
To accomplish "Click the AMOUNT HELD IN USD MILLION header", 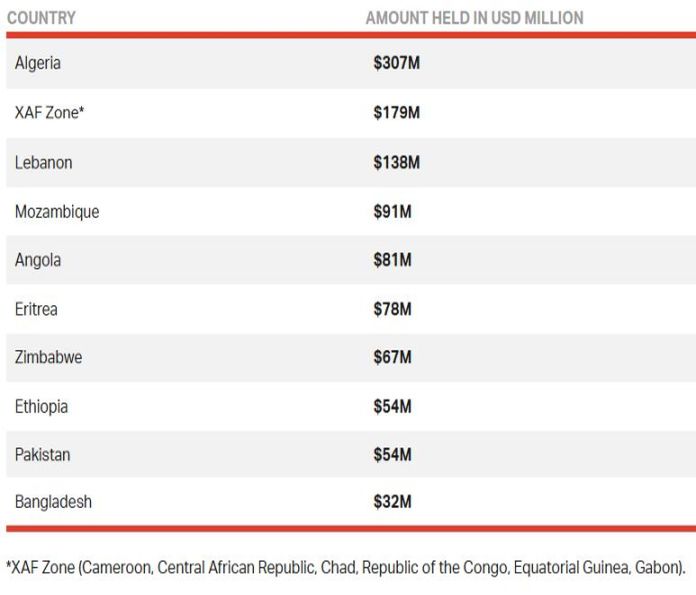I will click(x=474, y=18).
